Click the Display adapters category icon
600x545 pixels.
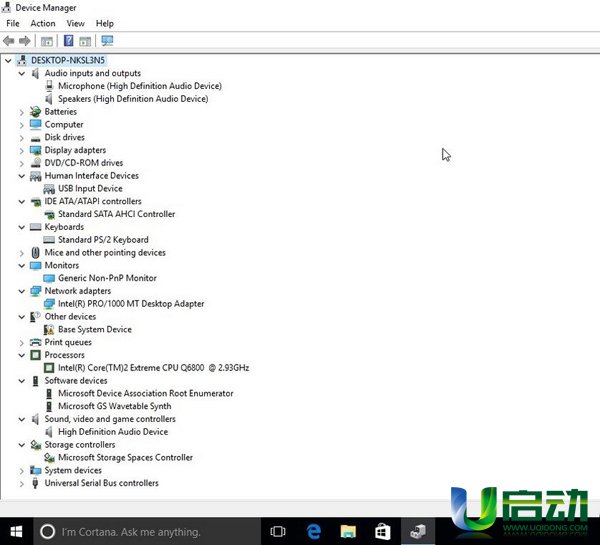point(35,150)
